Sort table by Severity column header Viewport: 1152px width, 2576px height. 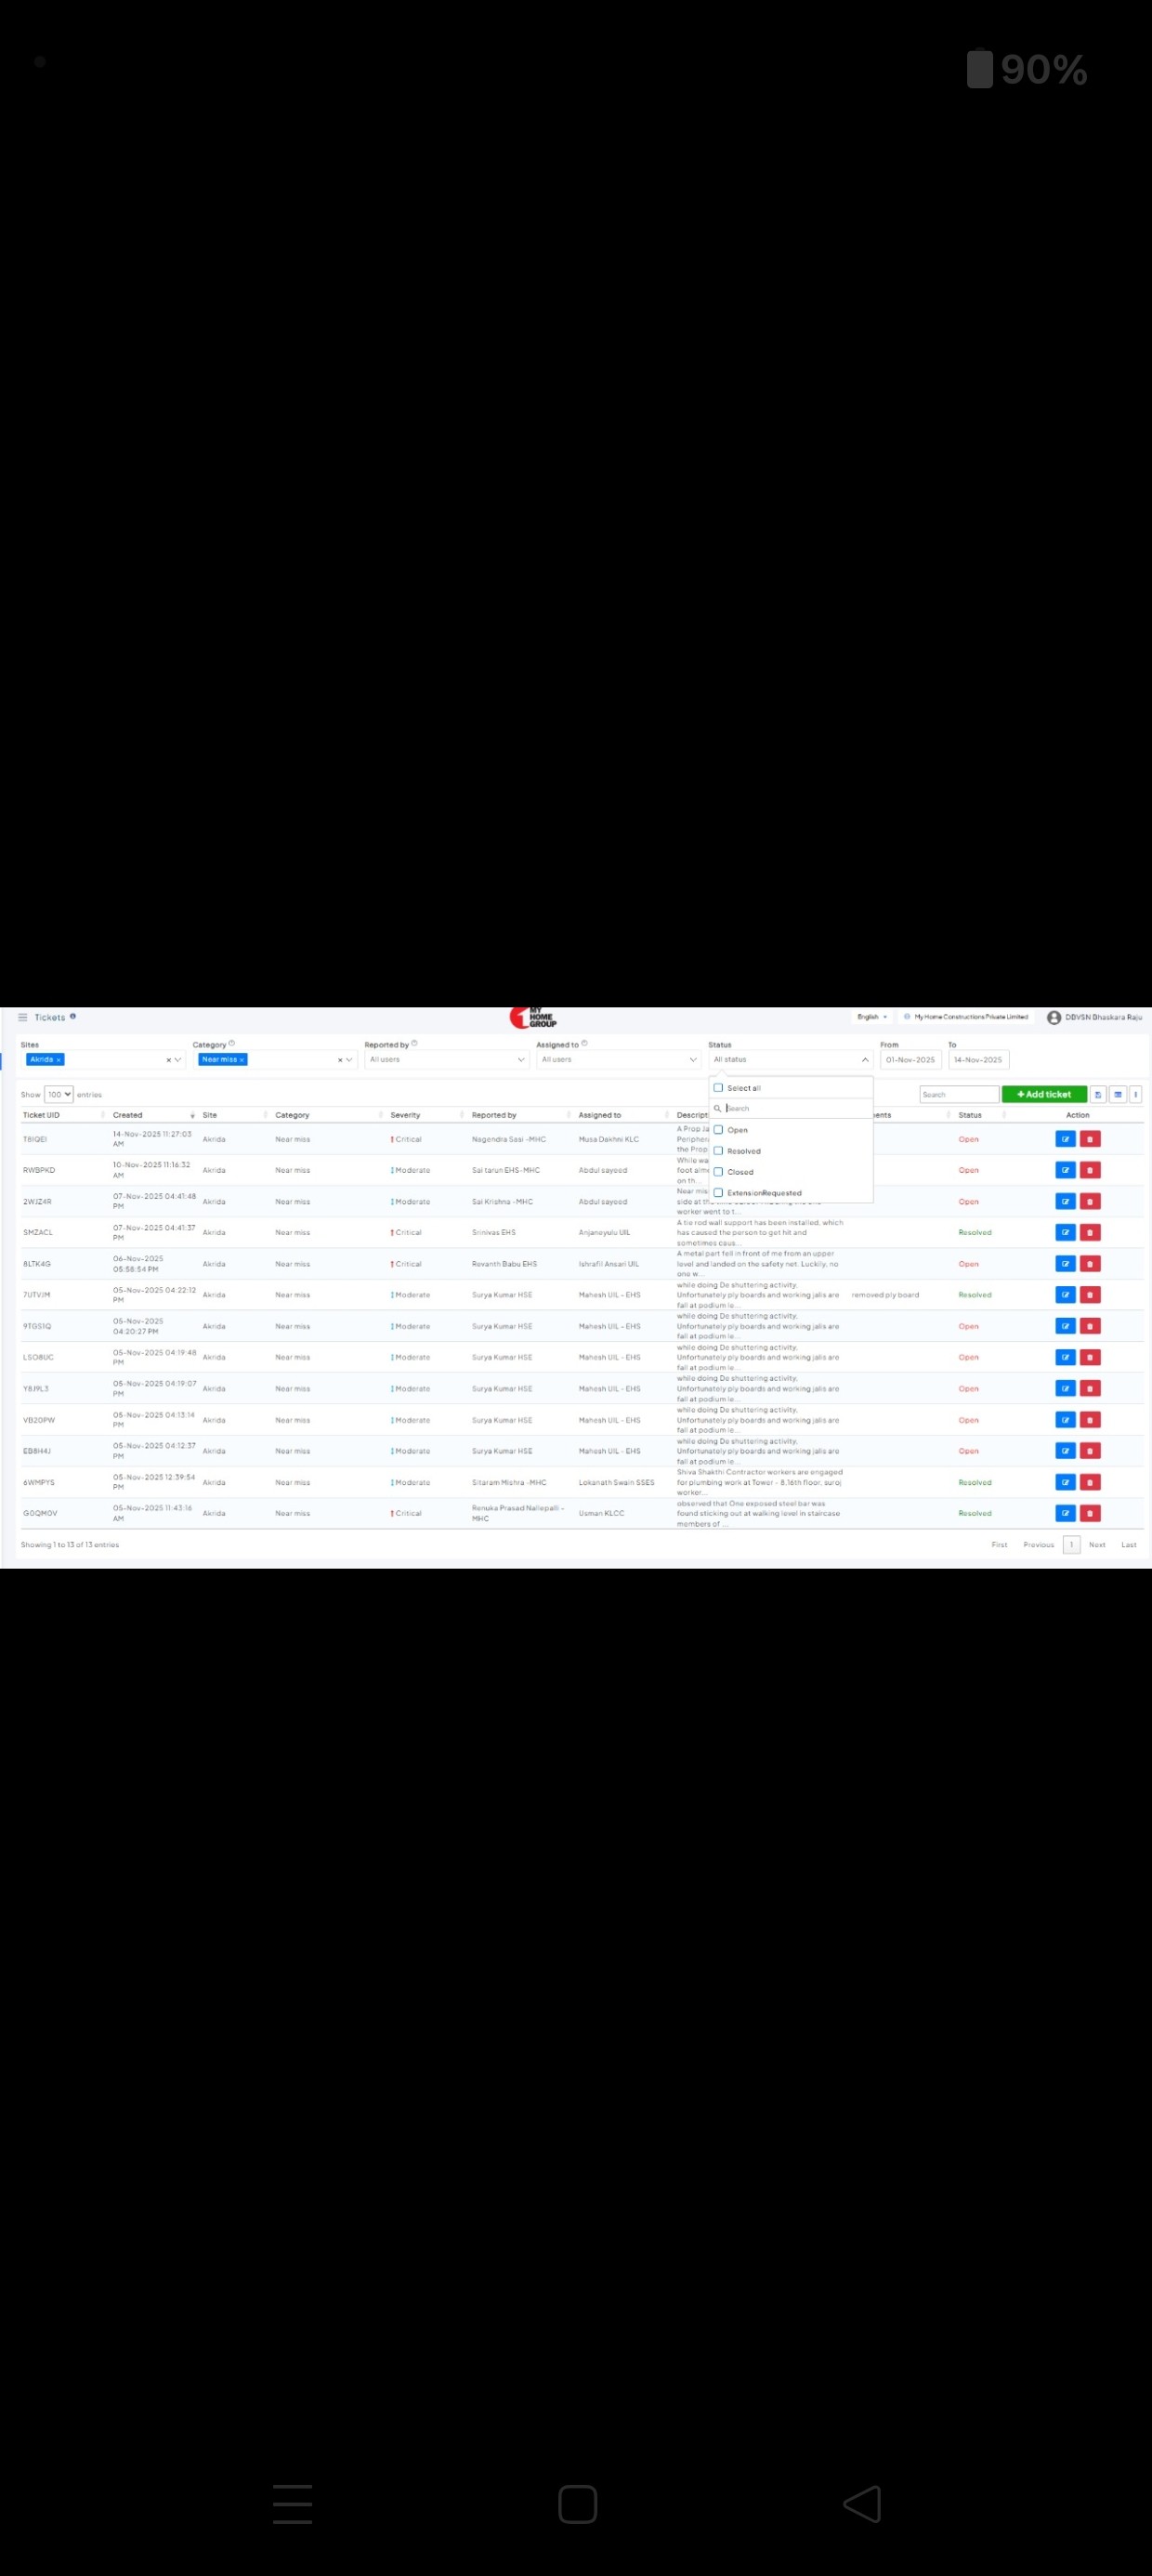(405, 1115)
